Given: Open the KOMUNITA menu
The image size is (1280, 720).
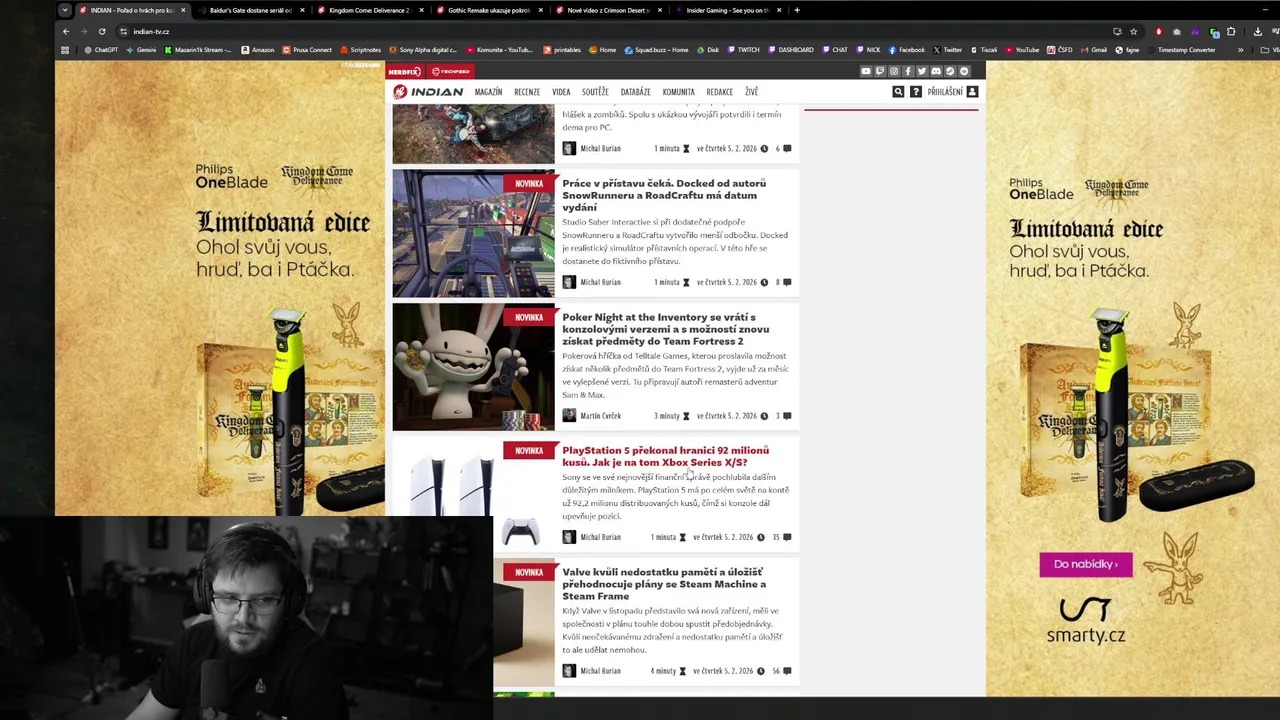Looking at the screenshot, I should tap(678, 92).
